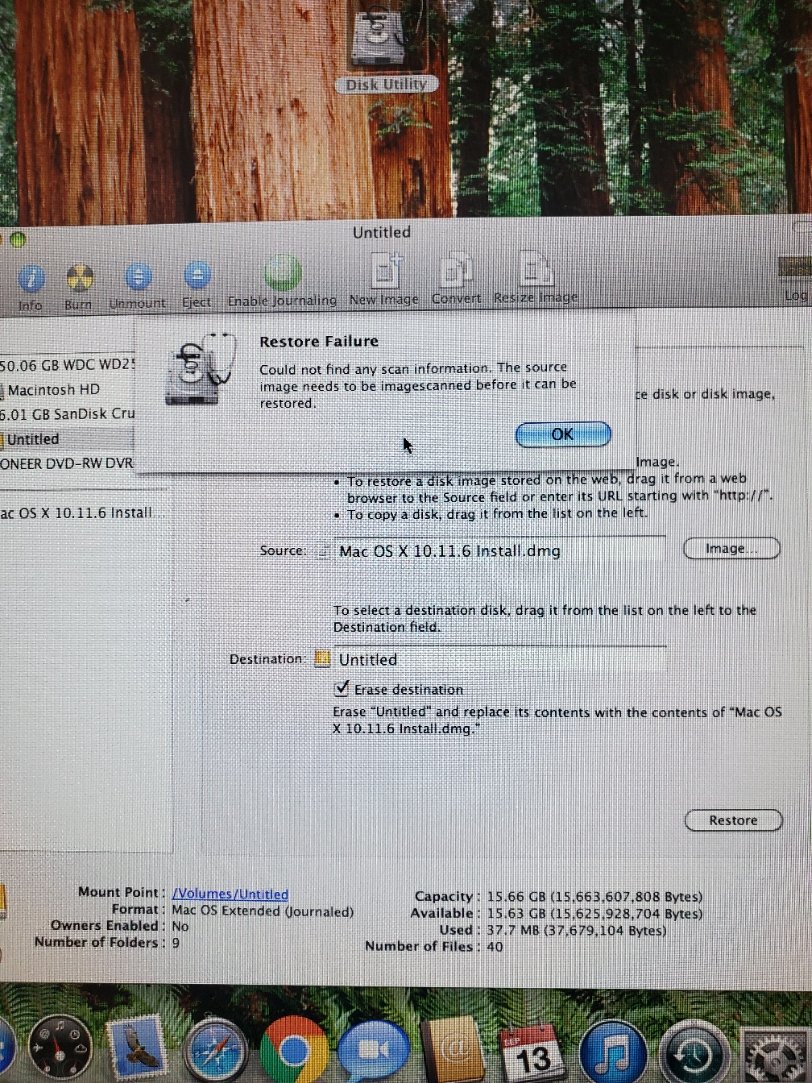The image size is (812, 1083).
Task: Open Dashboard from the dock
Action: (x=60, y=1047)
